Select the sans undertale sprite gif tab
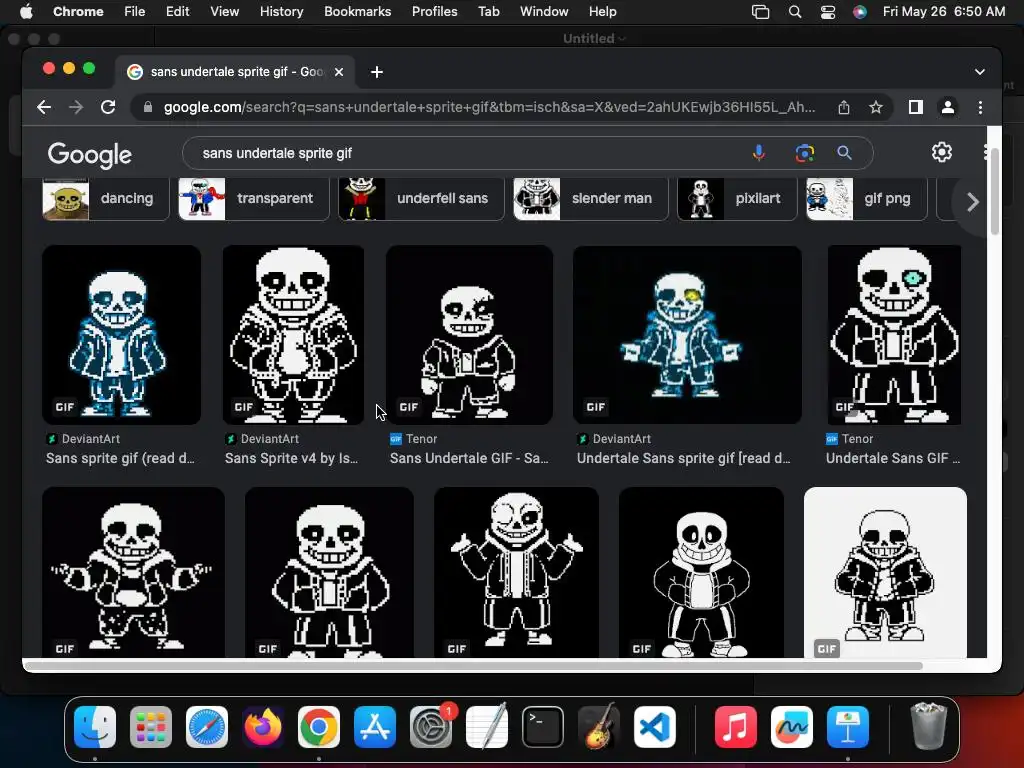This screenshot has width=1024, height=768. click(236, 72)
